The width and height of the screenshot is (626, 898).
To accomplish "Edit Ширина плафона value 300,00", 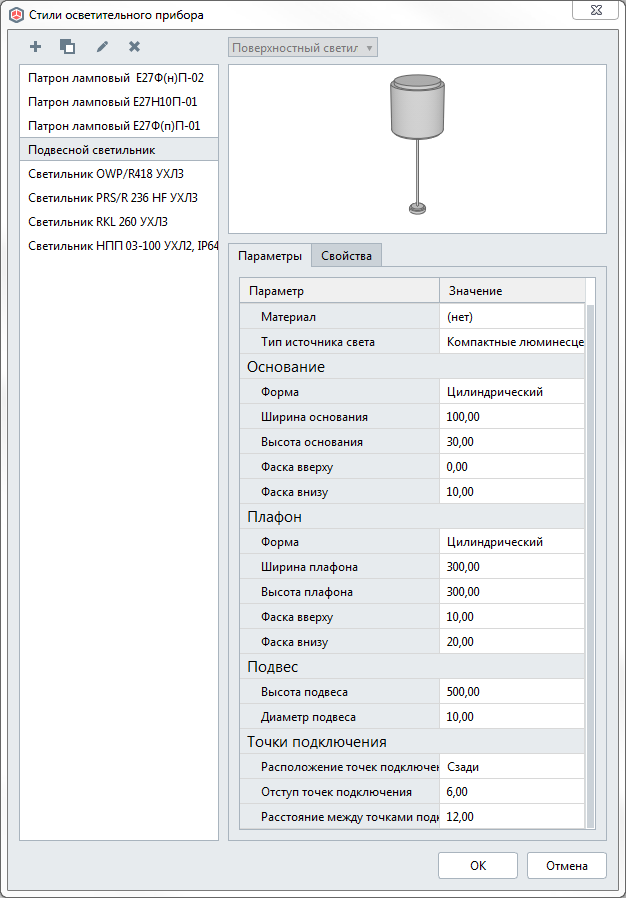I will click(512, 567).
